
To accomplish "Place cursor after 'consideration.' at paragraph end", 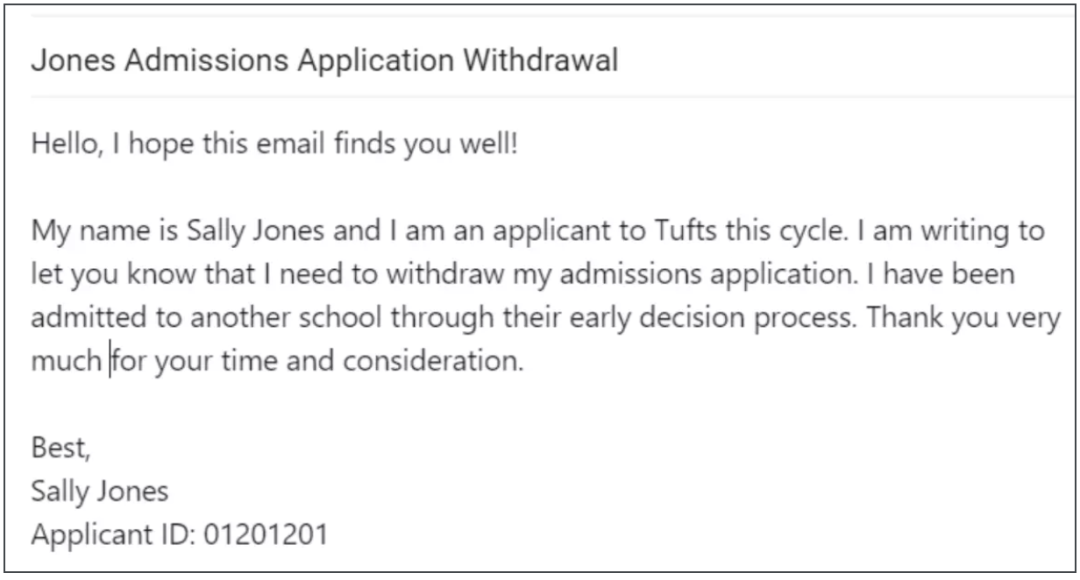I will click(525, 361).
